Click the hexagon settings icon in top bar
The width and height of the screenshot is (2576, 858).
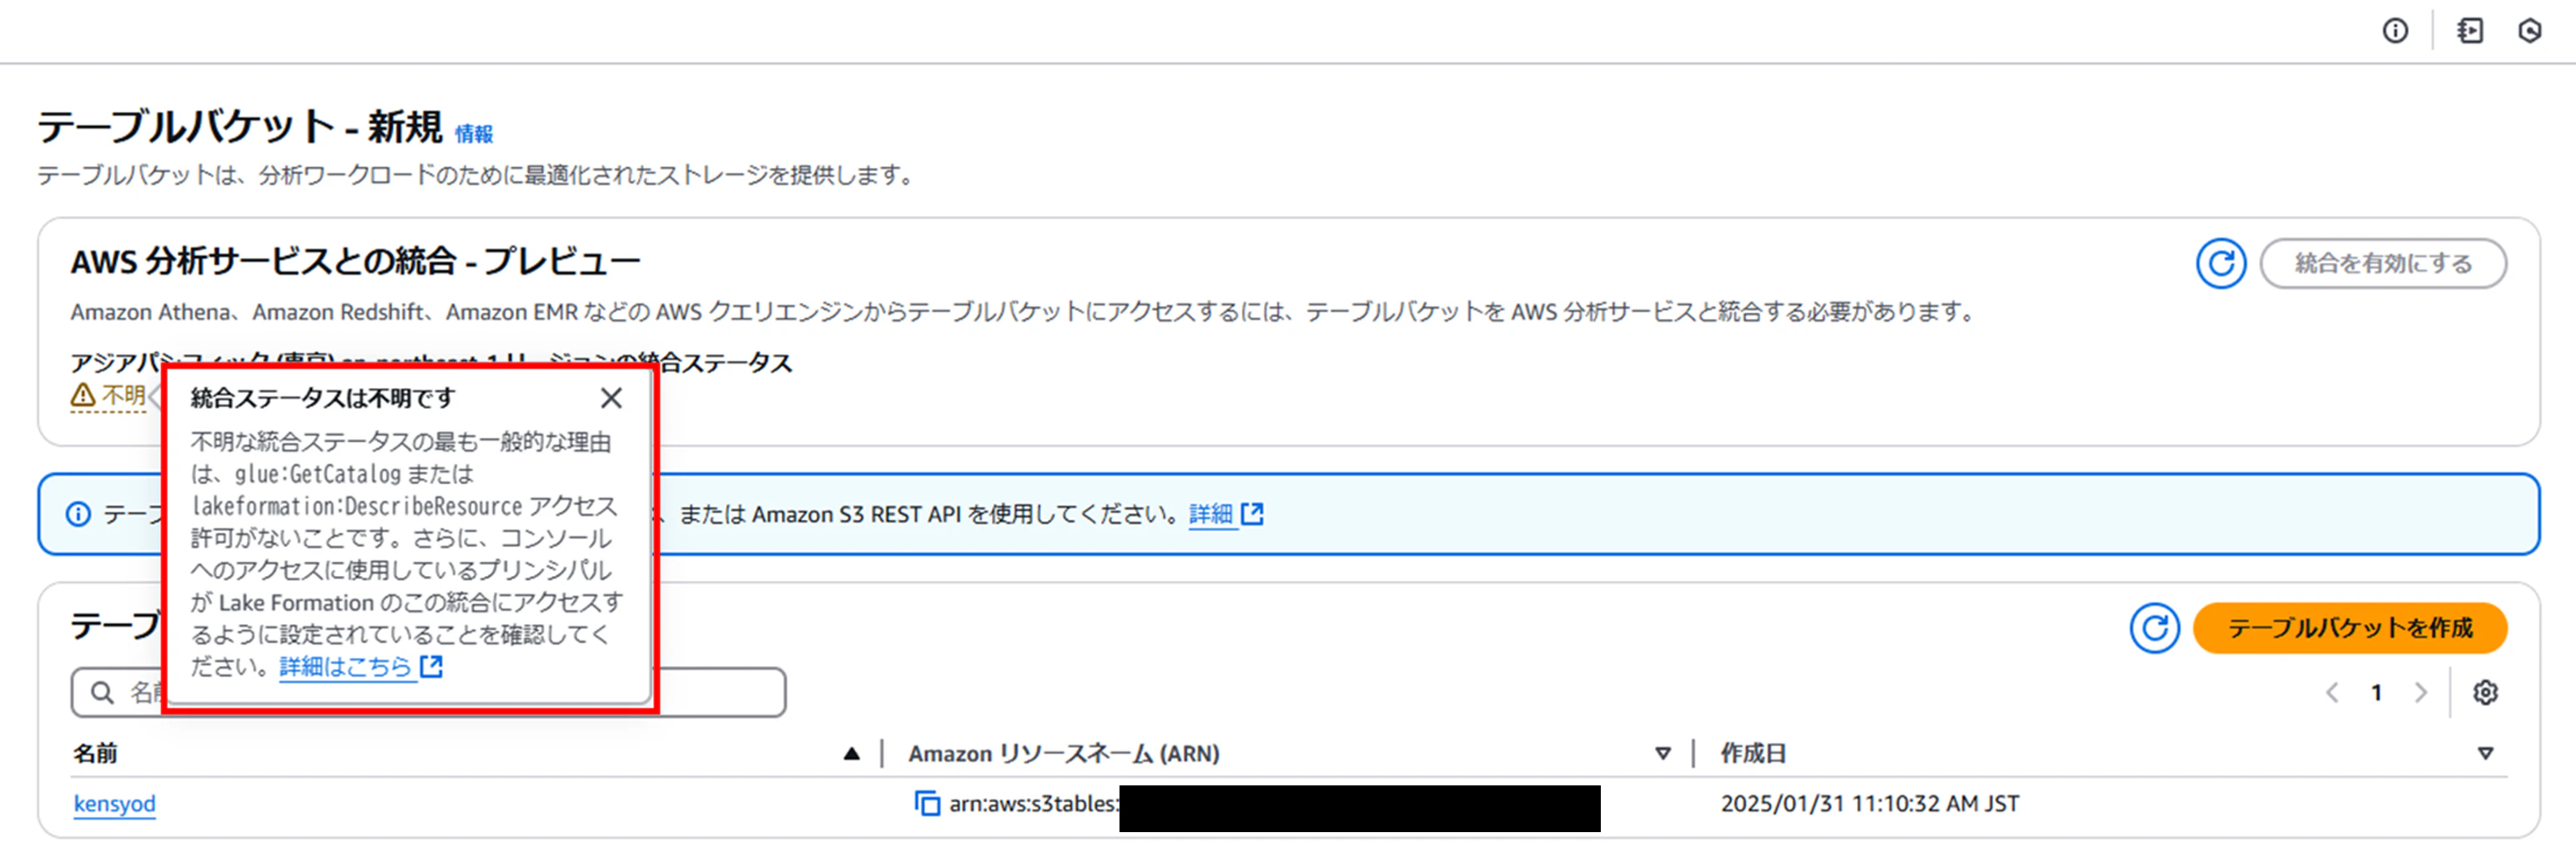point(2529,31)
